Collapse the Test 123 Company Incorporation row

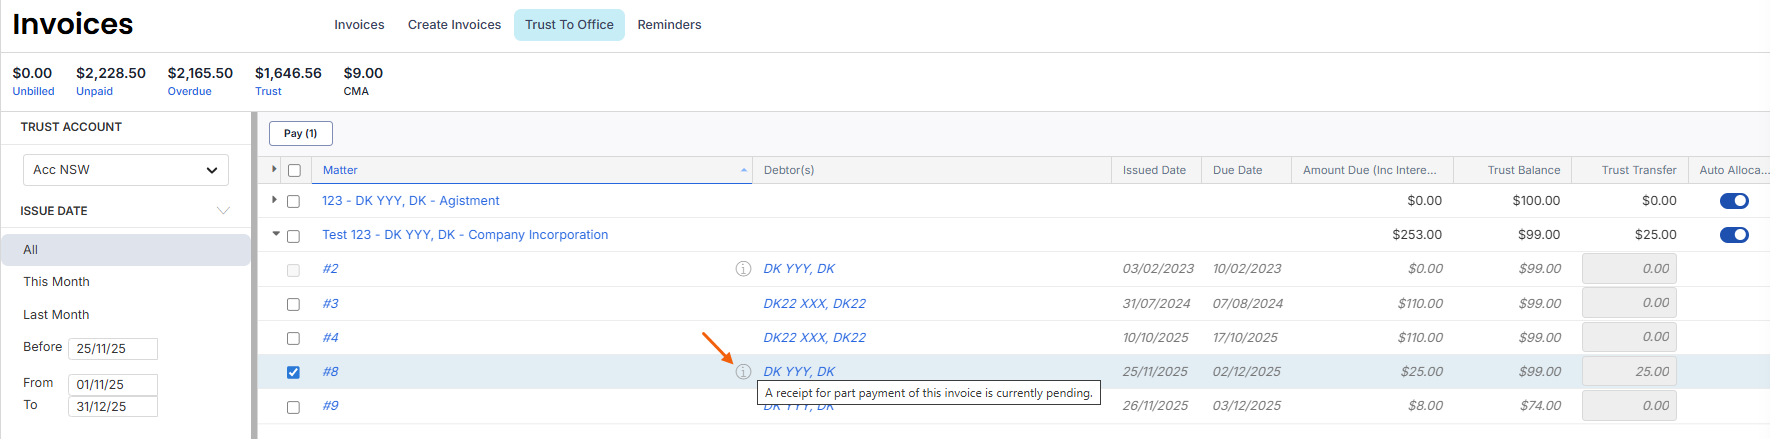(x=276, y=234)
